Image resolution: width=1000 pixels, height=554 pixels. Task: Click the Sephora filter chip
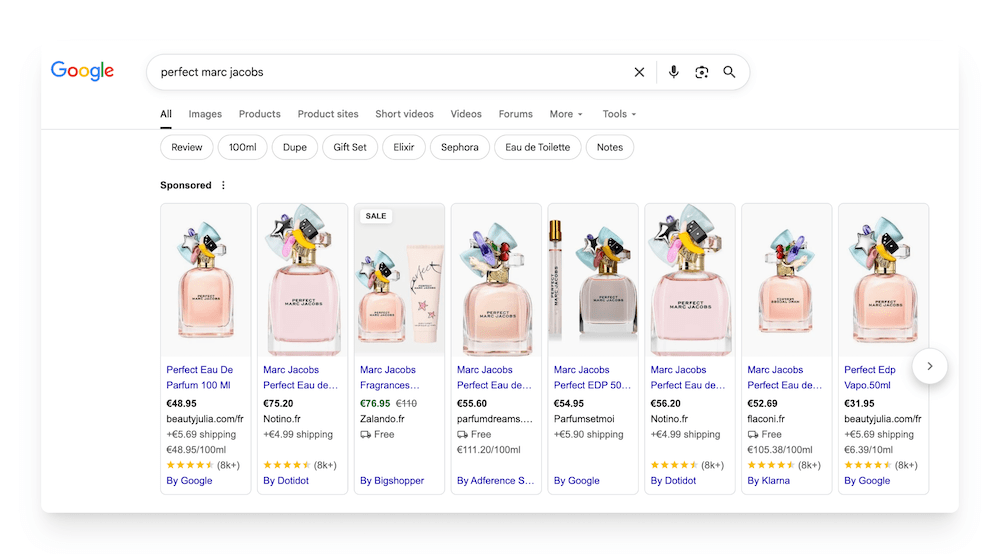(459, 147)
